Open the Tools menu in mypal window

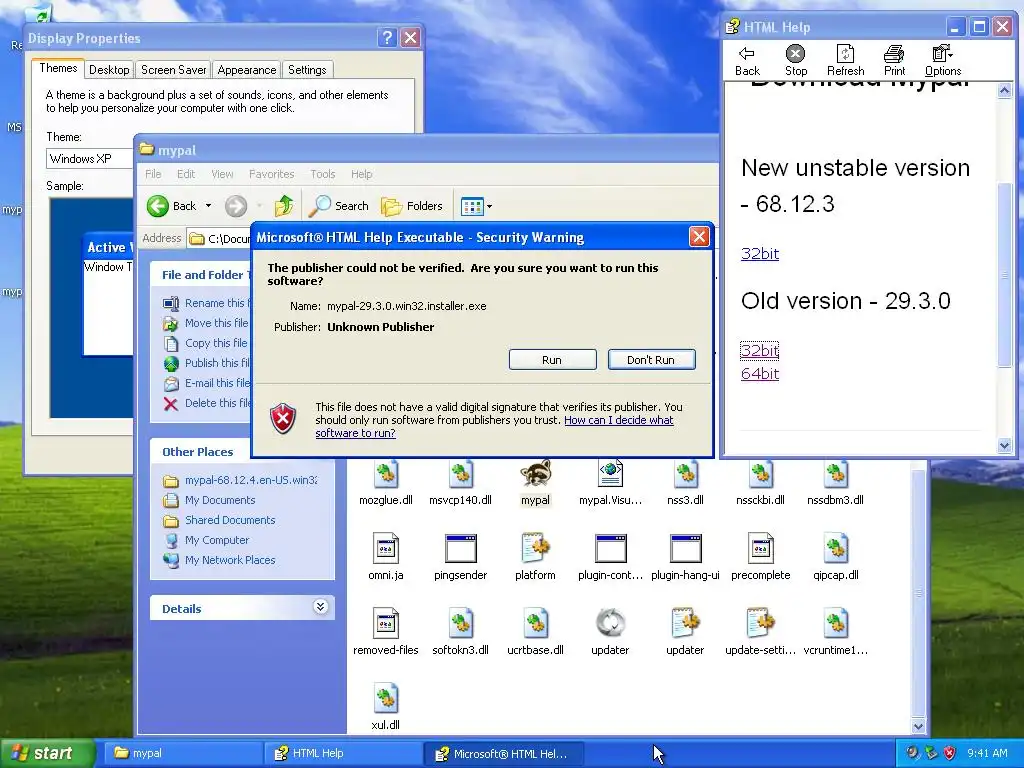323,174
